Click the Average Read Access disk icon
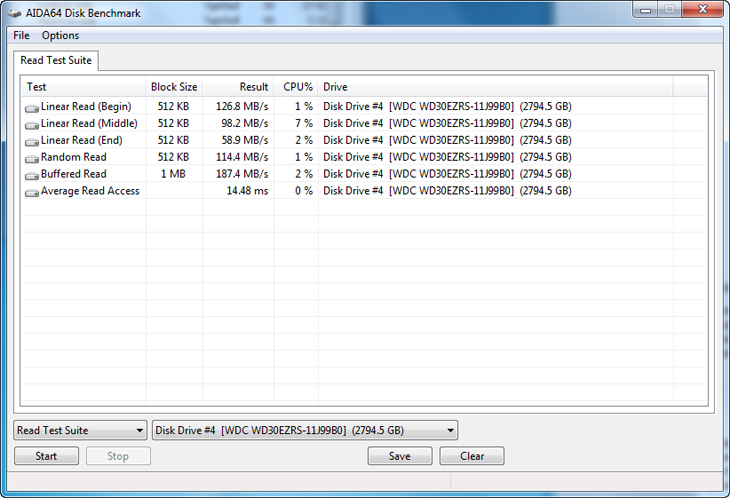The width and height of the screenshot is (730, 498). 32,192
